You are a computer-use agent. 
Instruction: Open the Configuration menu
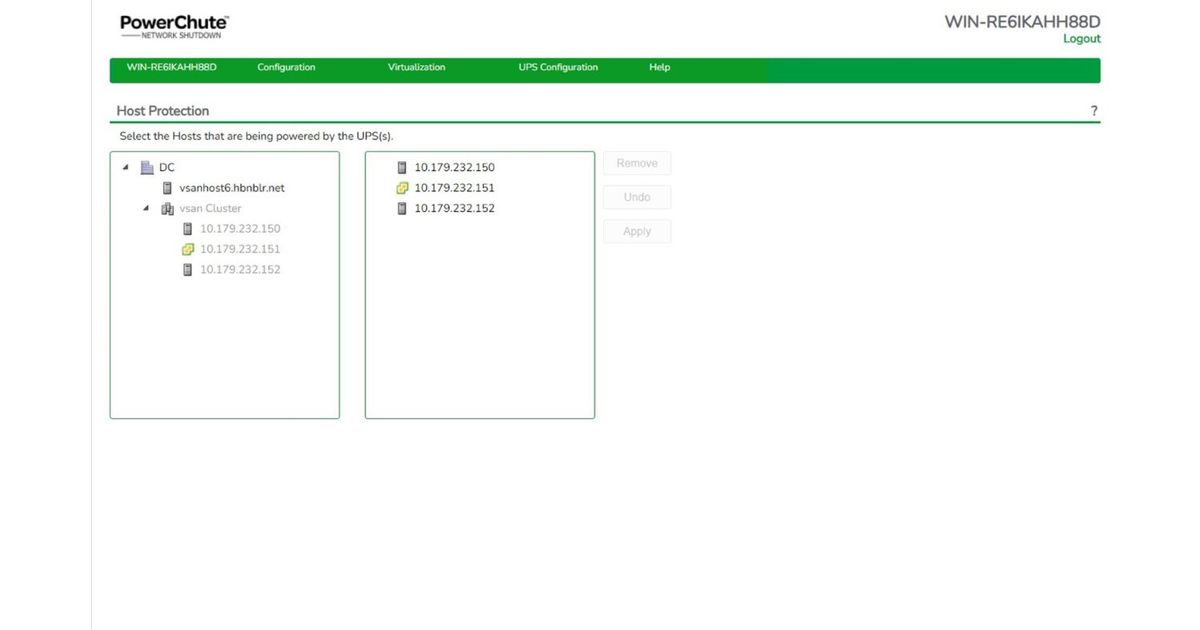pos(286,68)
